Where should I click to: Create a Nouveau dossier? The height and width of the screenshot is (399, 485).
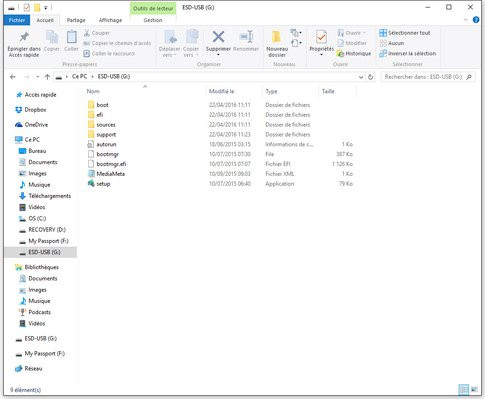click(x=277, y=43)
